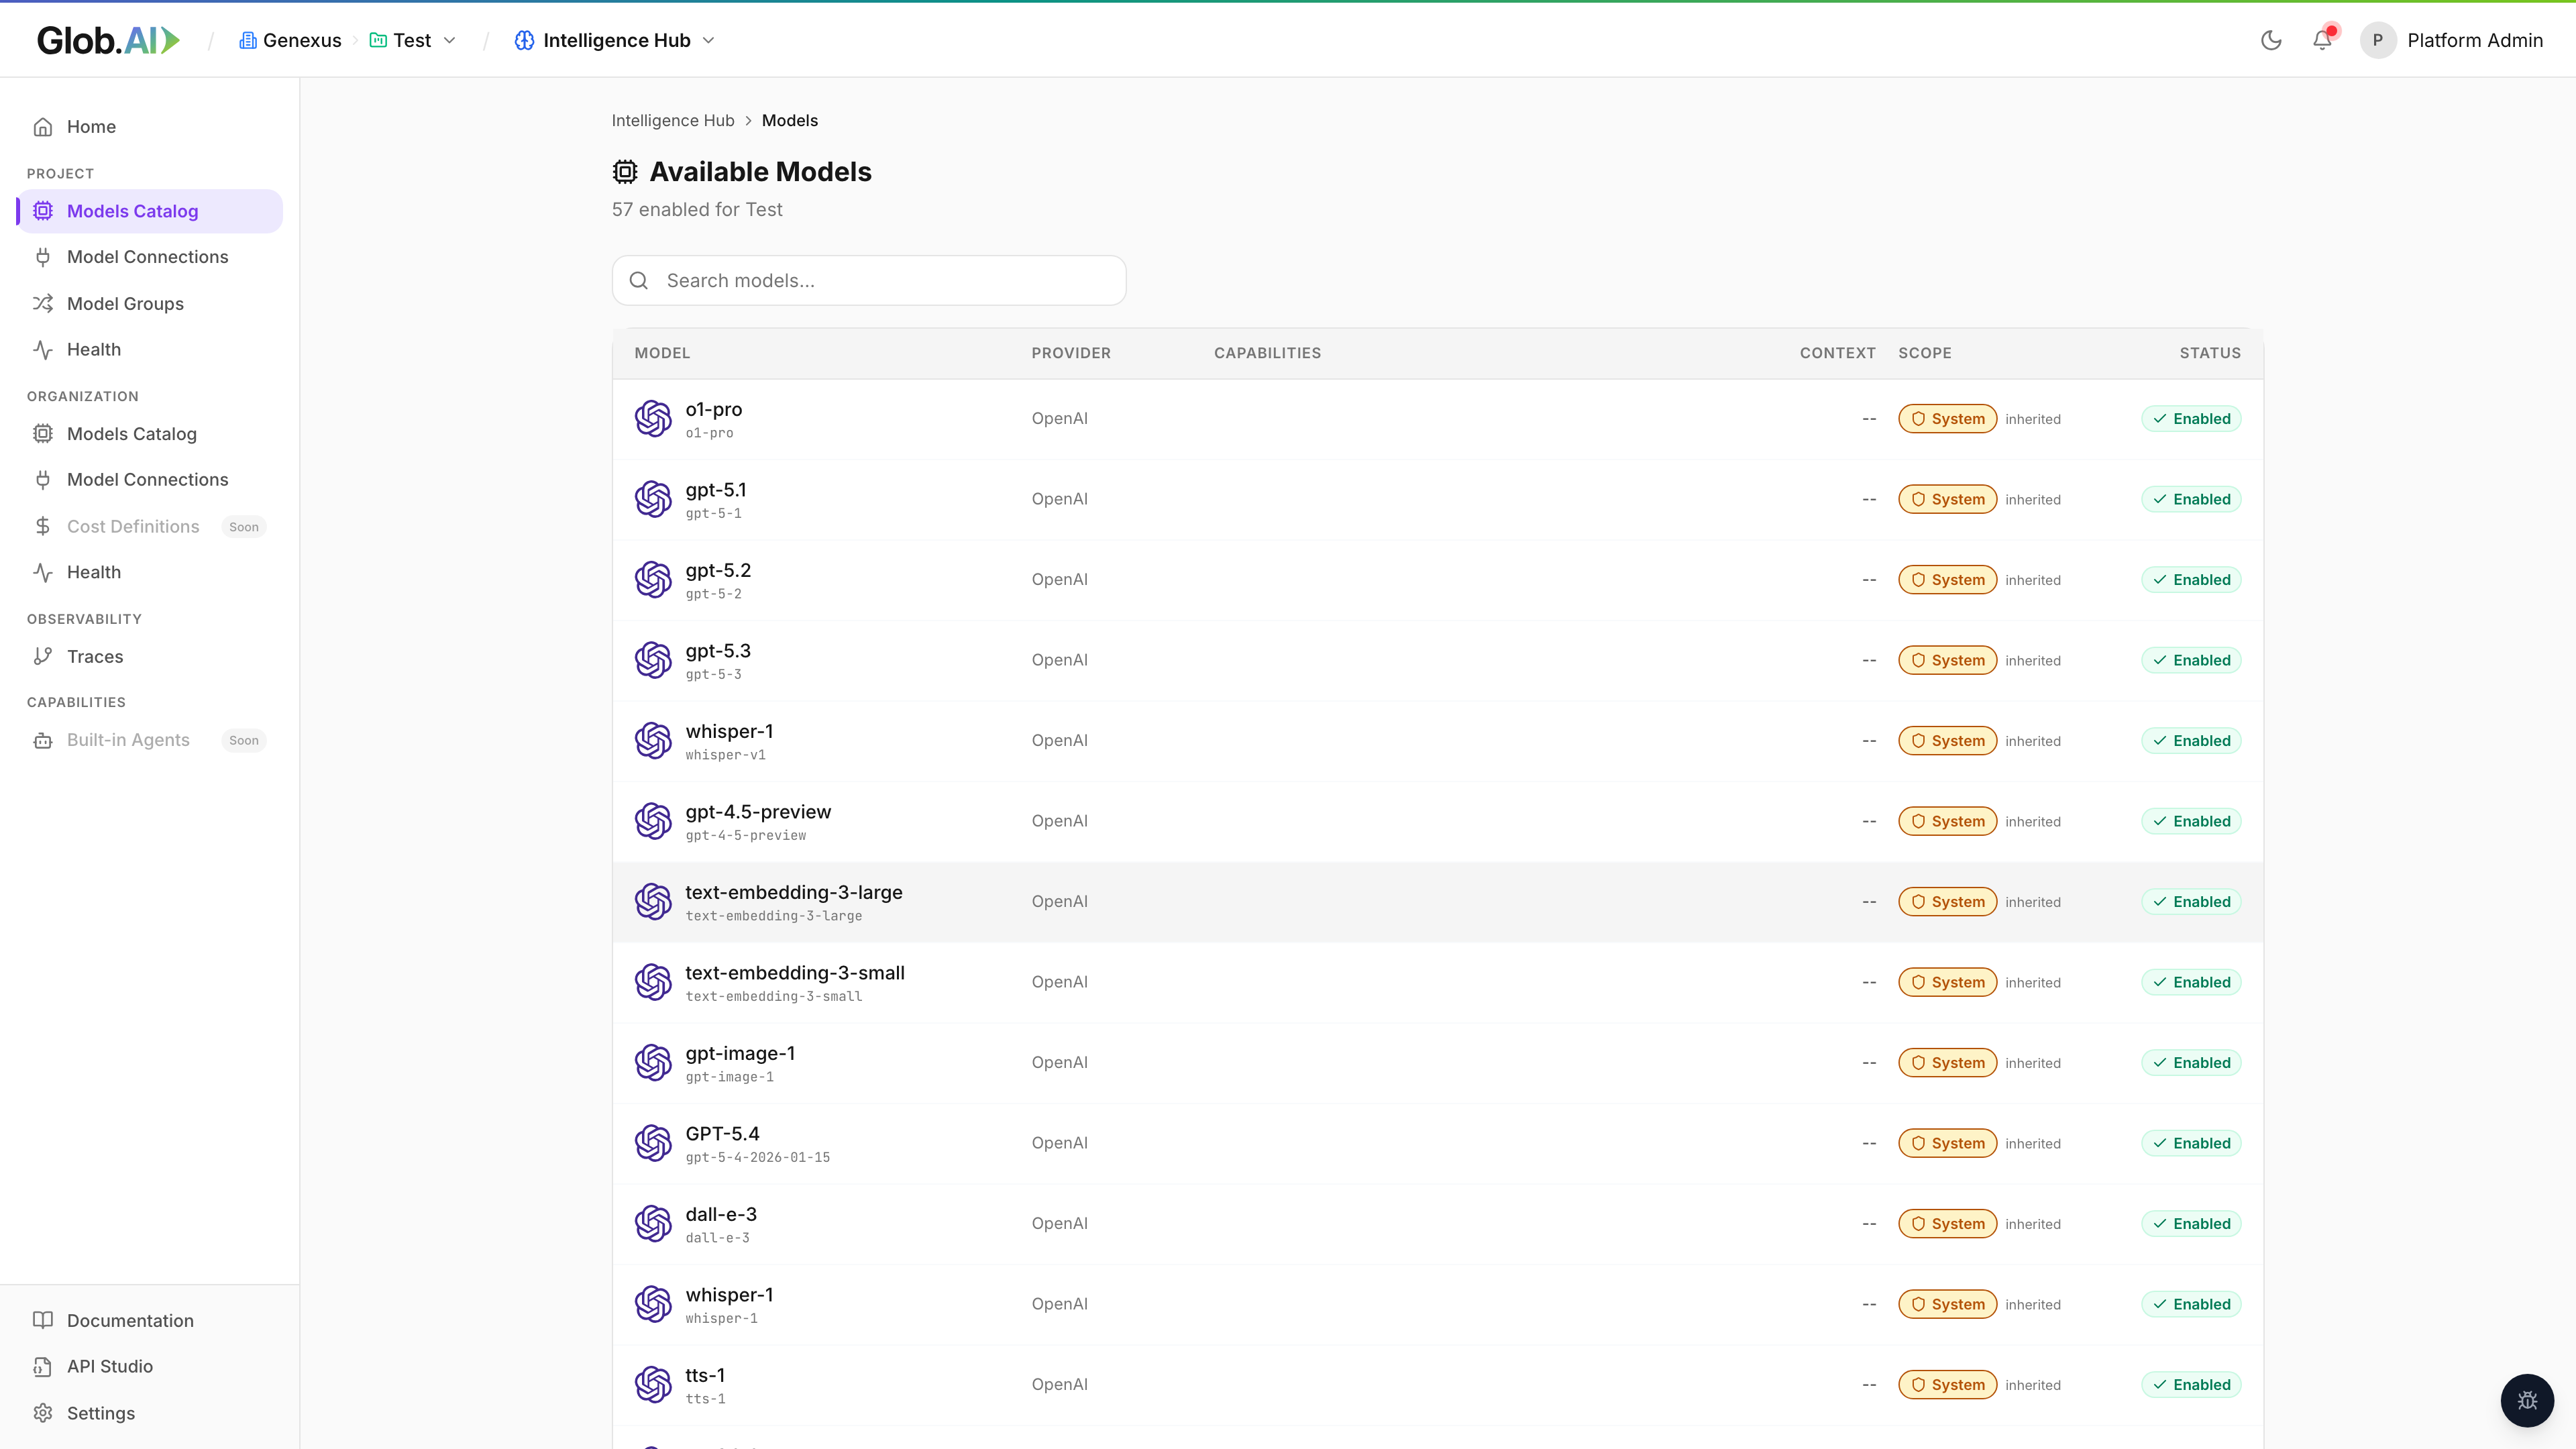Click the SCOPE column header
Image resolution: width=2576 pixels, height=1449 pixels.
click(1925, 353)
